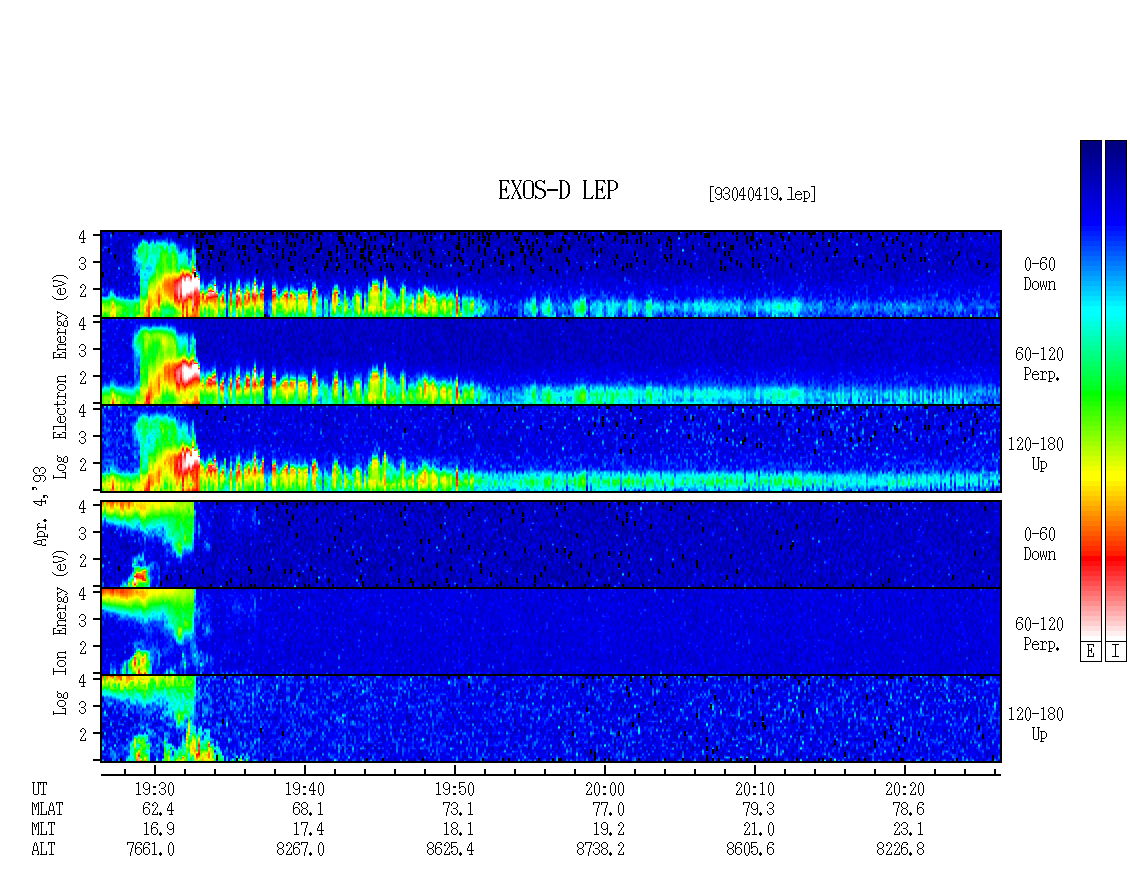Click the ALT value 7661.0
The width and height of the screenshot is (1130, 875).
[x=151, y=850]
